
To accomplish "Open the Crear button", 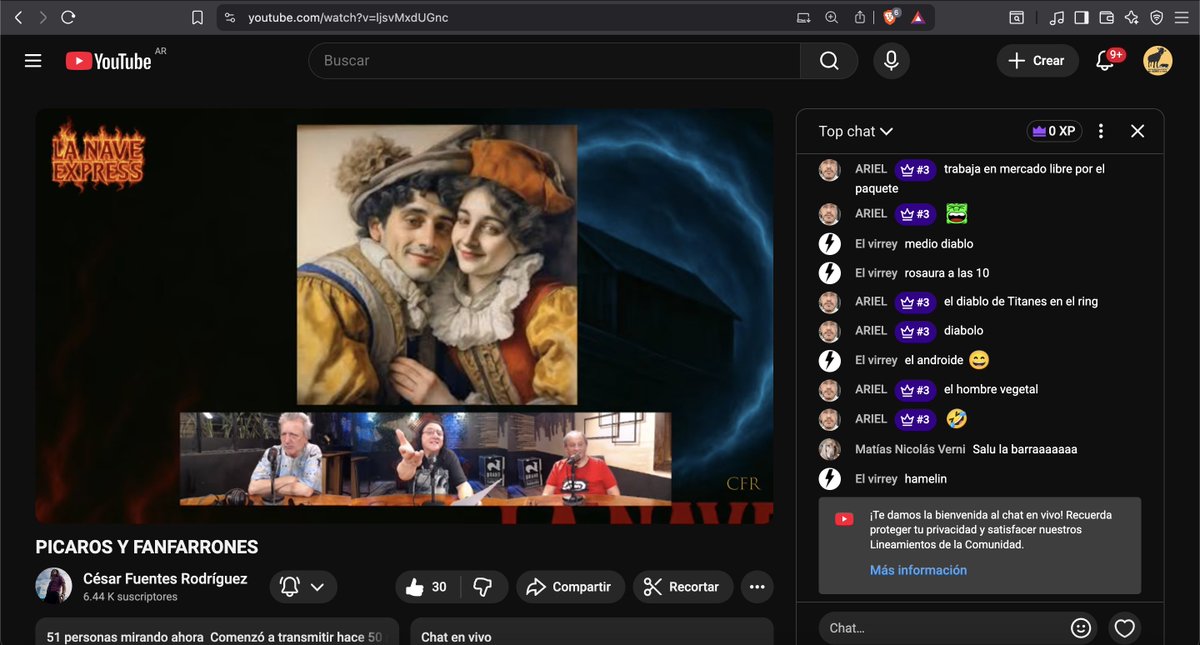I will pyautogui.click(x=1037, y=61).
